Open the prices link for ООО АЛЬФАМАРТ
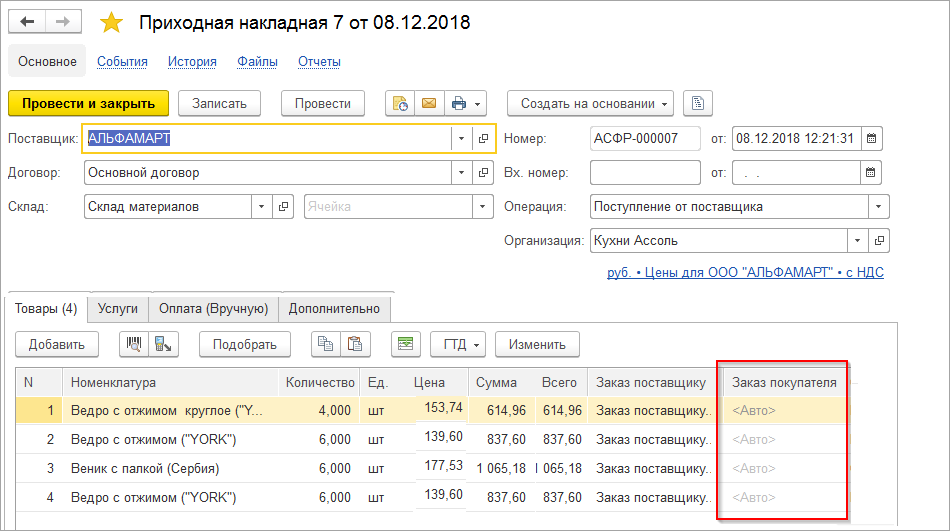This screenshot has height=531, width=950. click(745, 272)
